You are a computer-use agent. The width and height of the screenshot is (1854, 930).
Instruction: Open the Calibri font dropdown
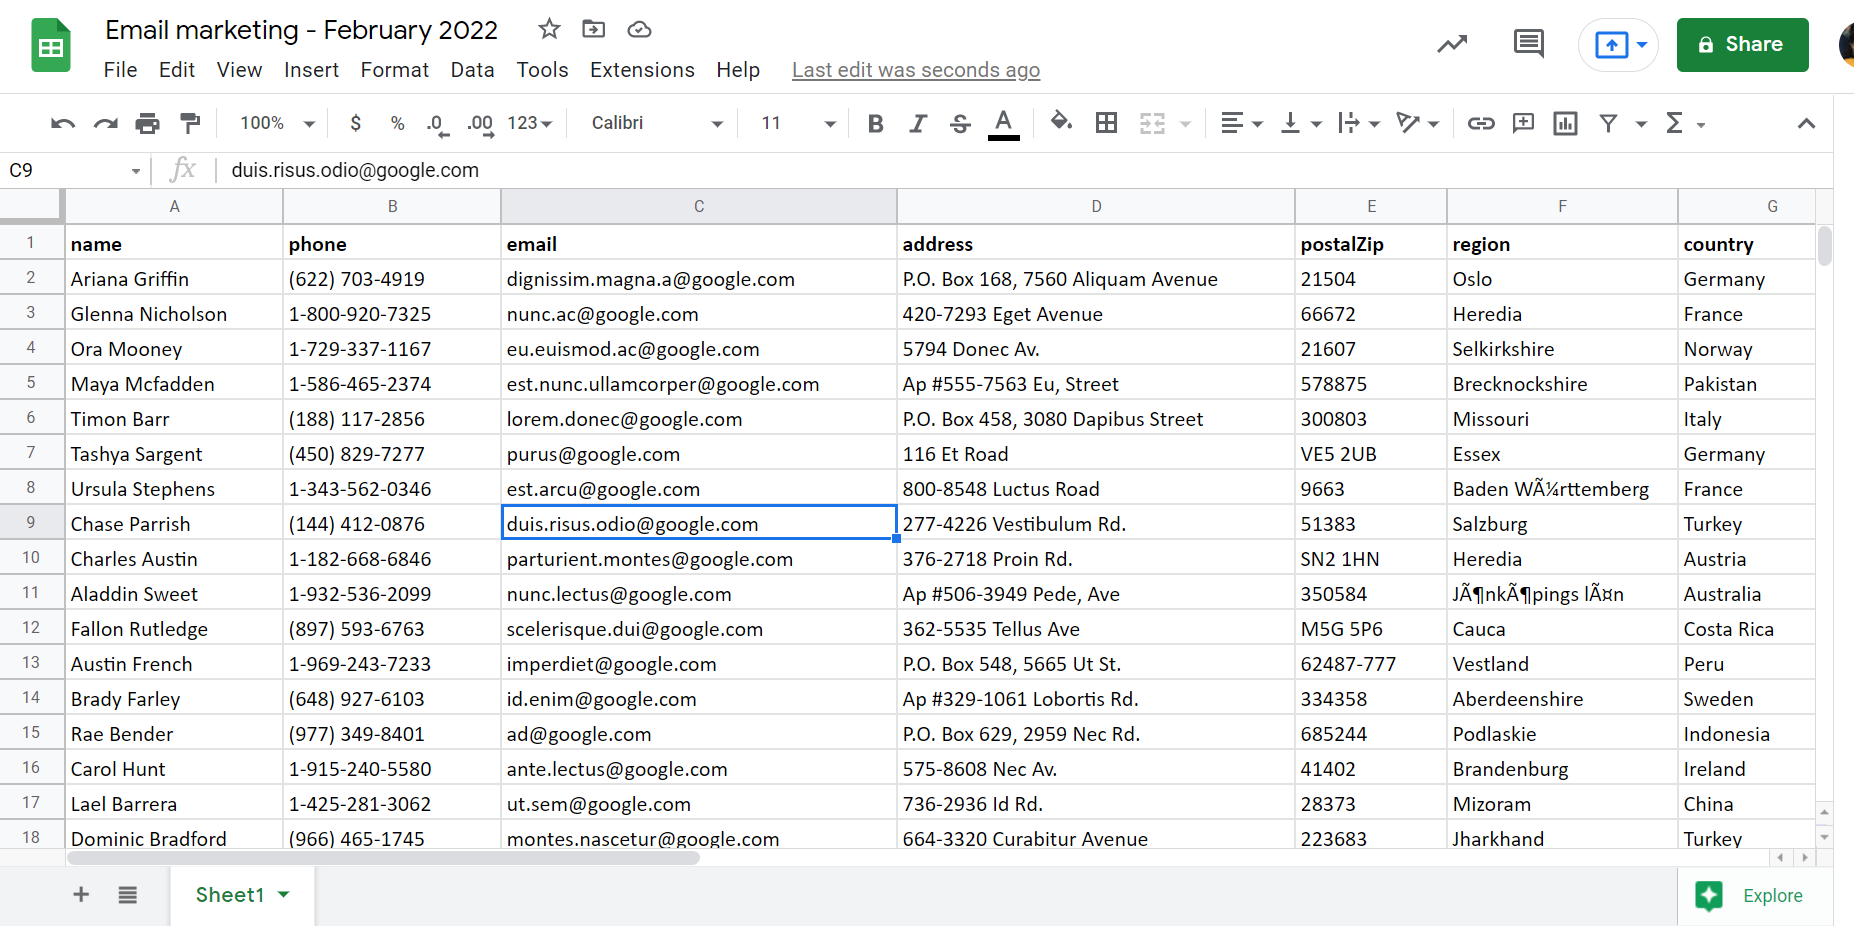coord(656,123)
